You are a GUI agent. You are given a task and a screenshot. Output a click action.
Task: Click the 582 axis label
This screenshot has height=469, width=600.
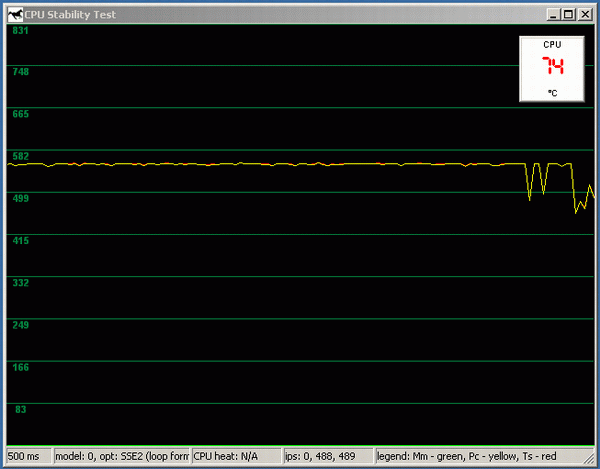20,157
